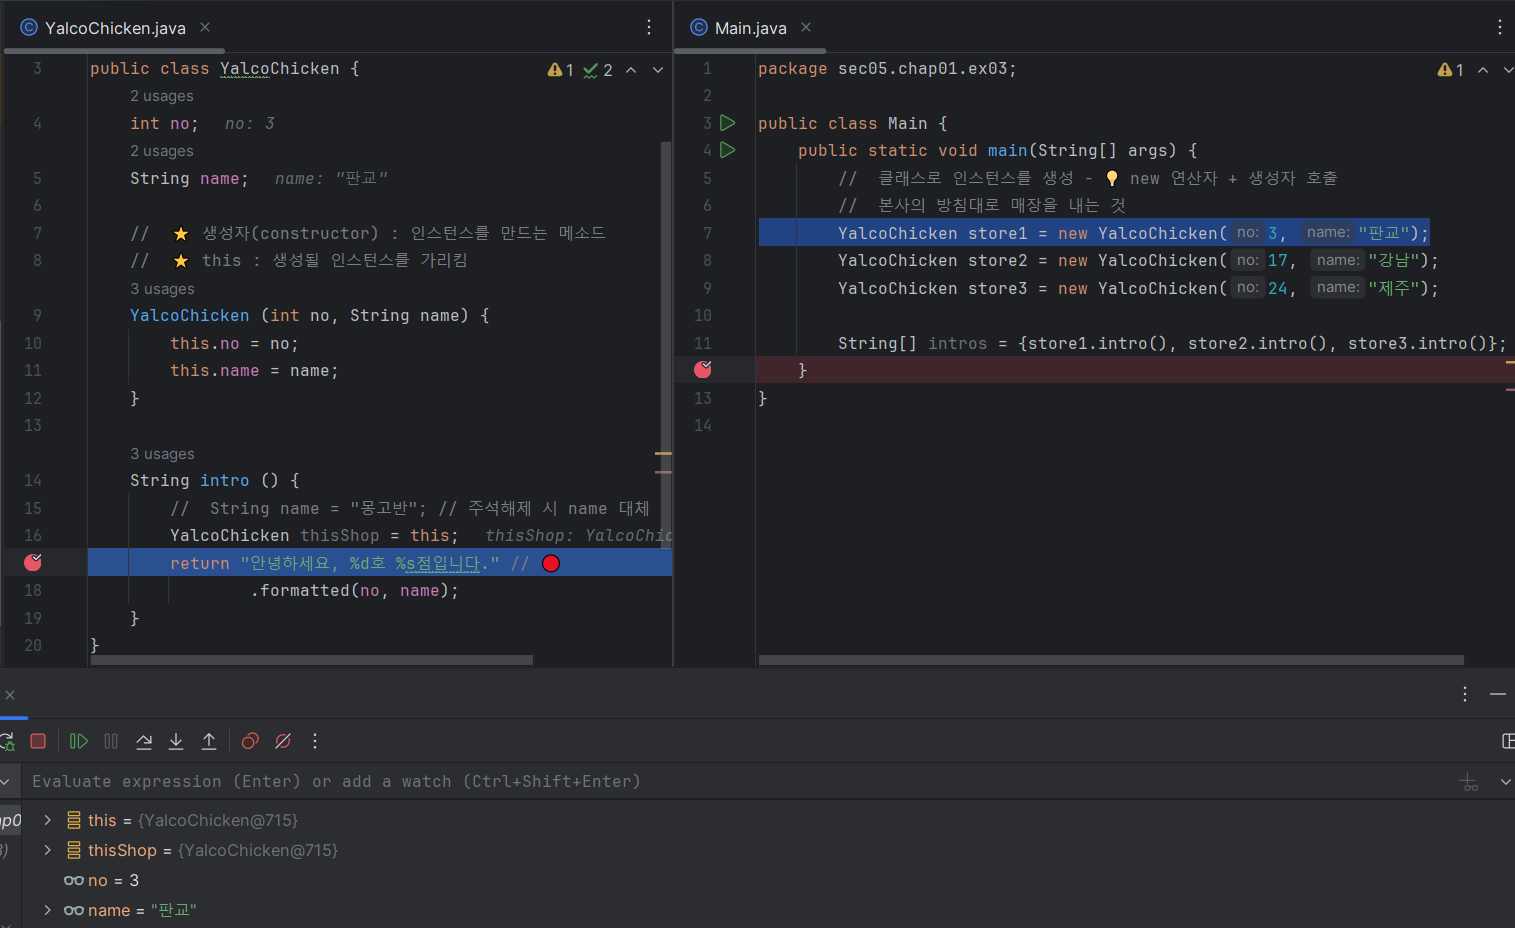1515x928 pixels.
Task: Open the debug tool window options menu
Action: click(x=1465, y=694)
